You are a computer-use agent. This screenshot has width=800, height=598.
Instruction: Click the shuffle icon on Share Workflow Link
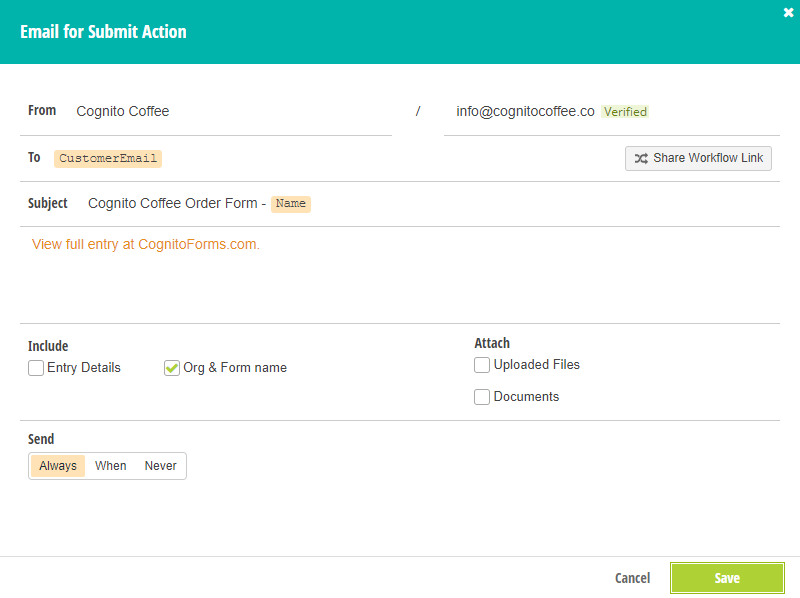click(x=641, y=158)
